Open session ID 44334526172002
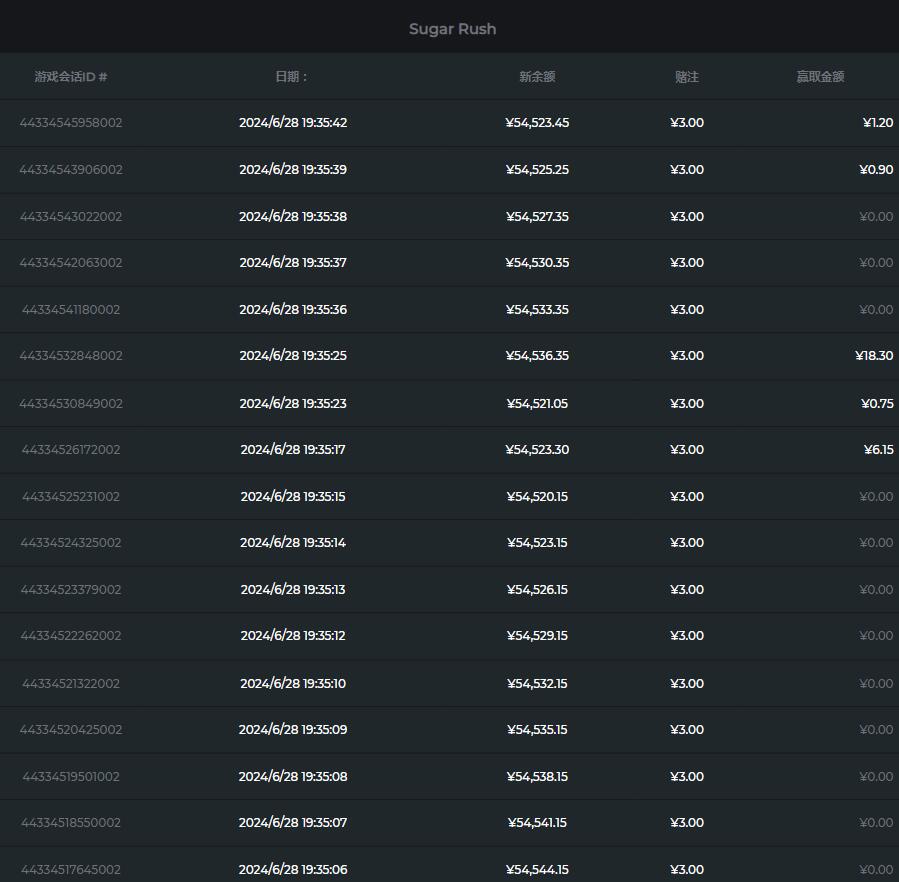 (x=71, y=450)
